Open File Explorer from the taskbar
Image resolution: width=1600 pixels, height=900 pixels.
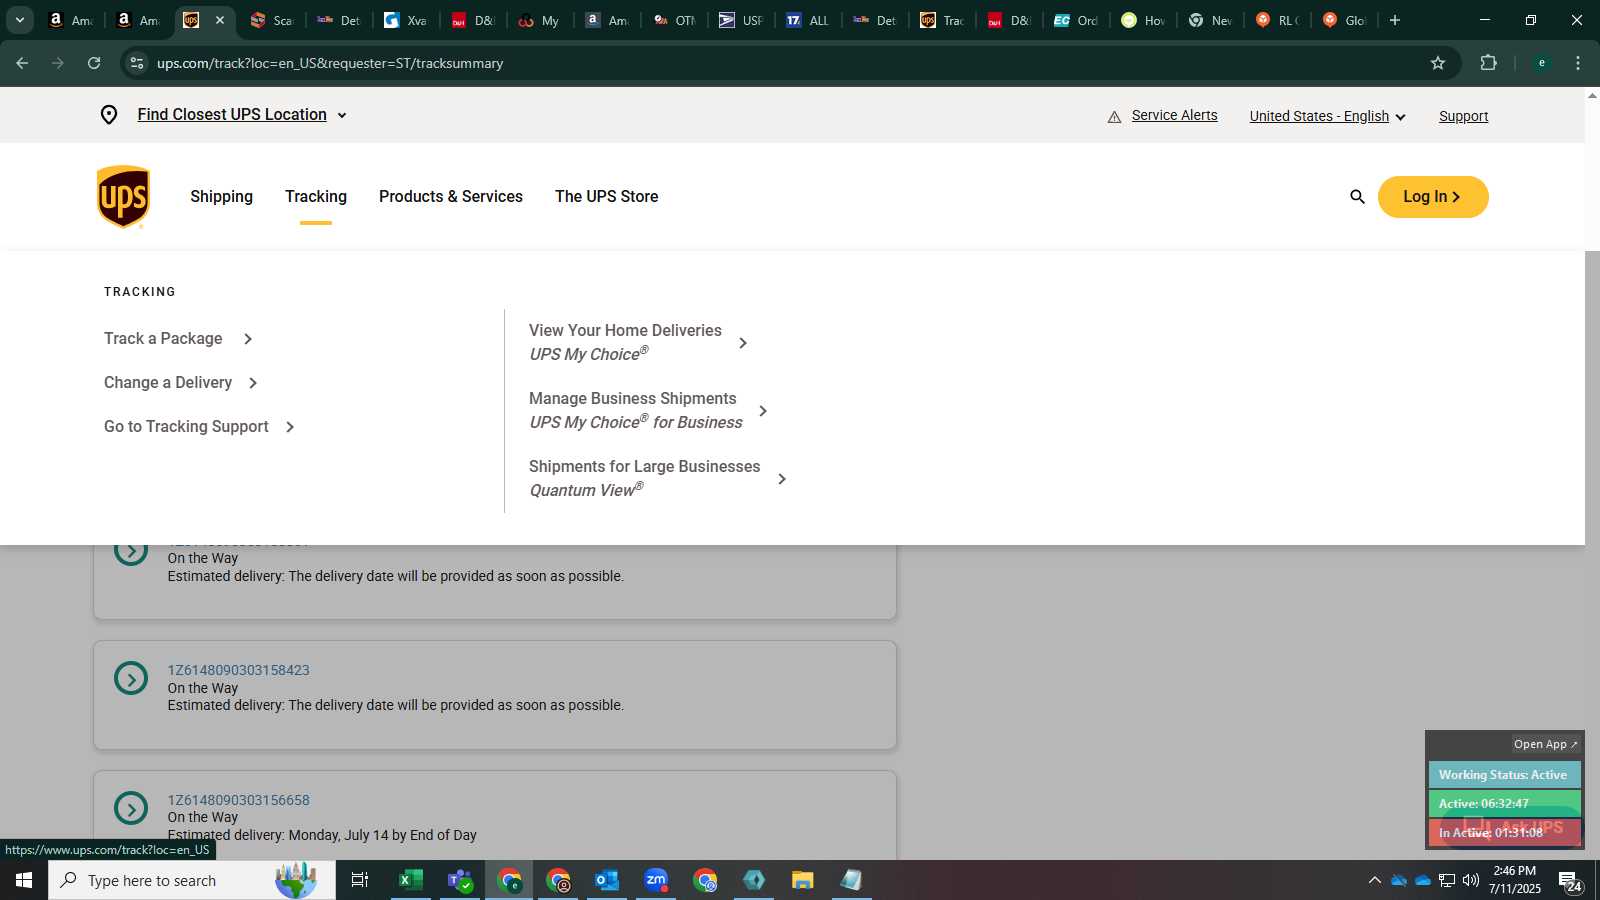(802, 880)
